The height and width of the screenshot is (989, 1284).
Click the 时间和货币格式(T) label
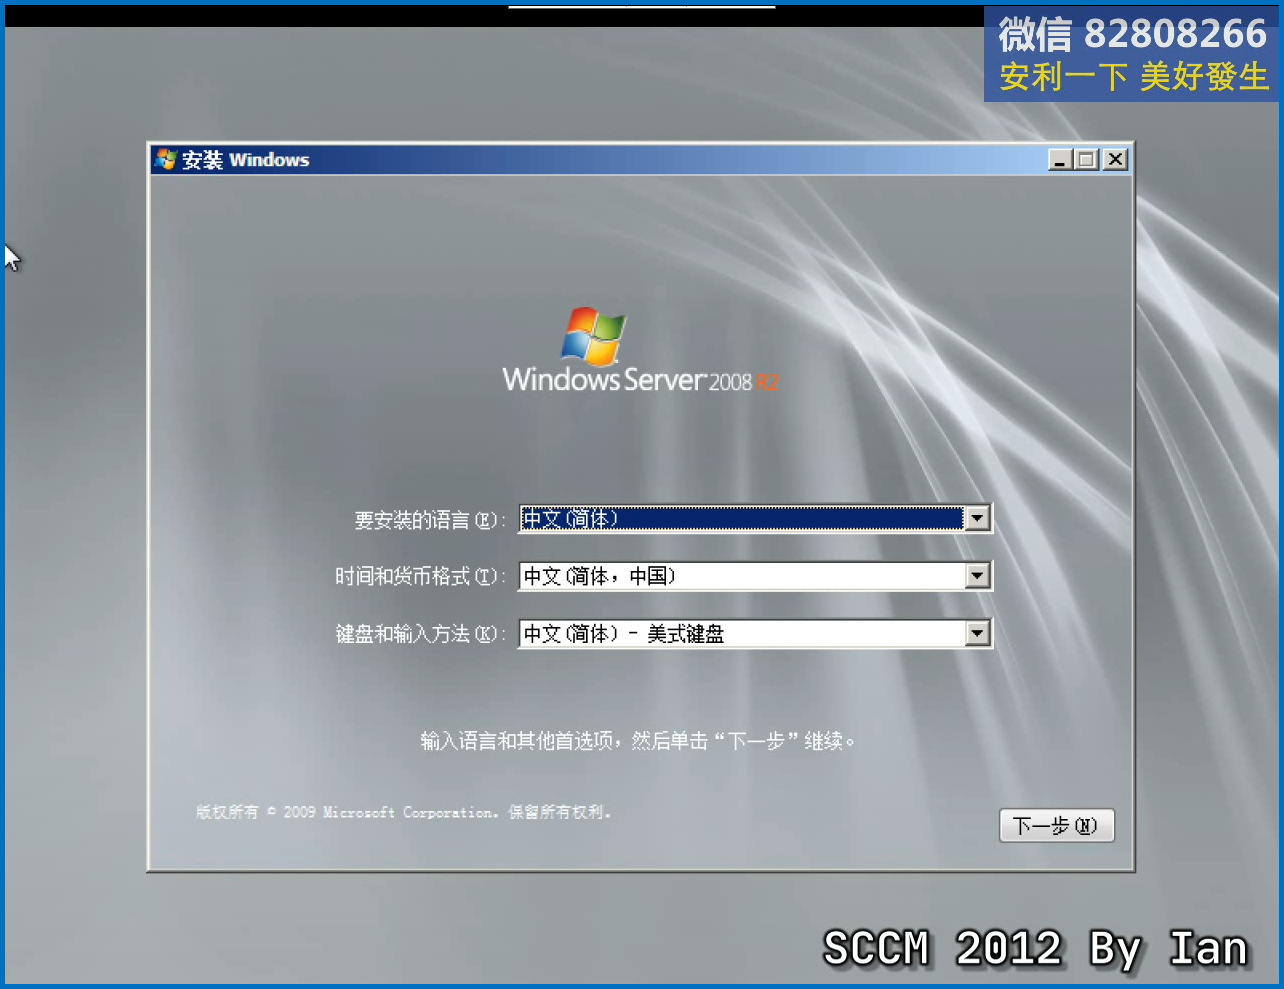click(x=421, y=577)
